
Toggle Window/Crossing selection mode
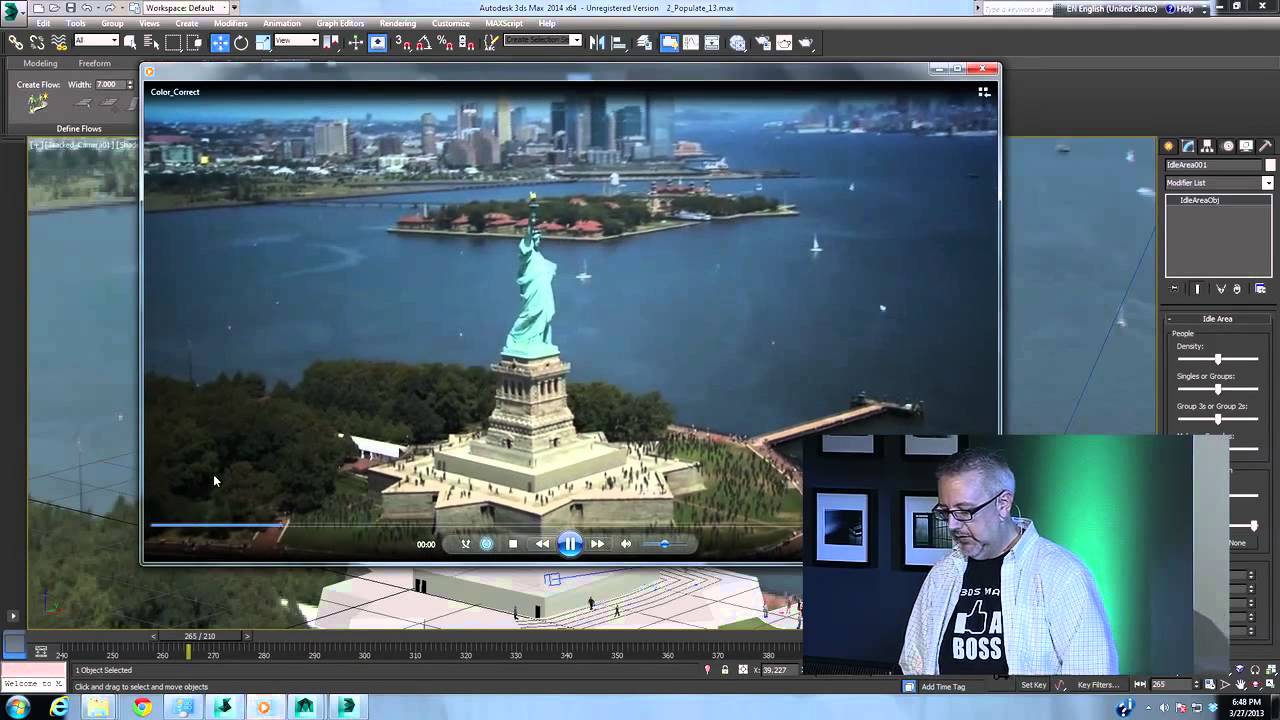195,42
